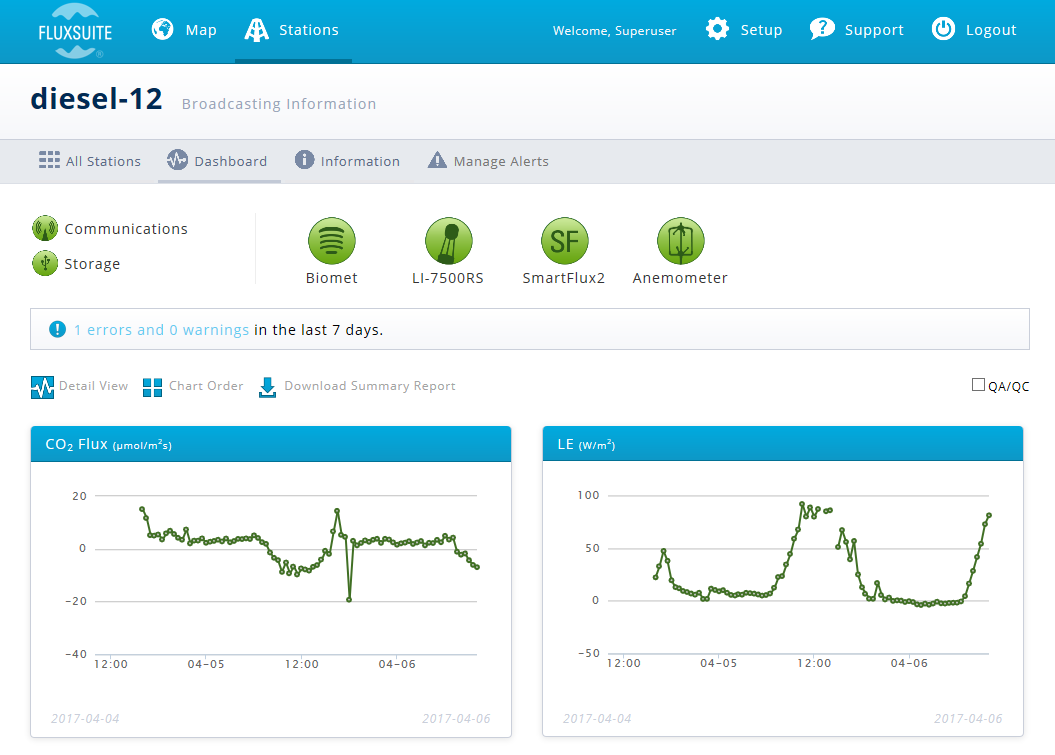Open the LI-7500RS gas analyzer icon
The height and width of the screenshot is (755, 1055).
[448, 241]
